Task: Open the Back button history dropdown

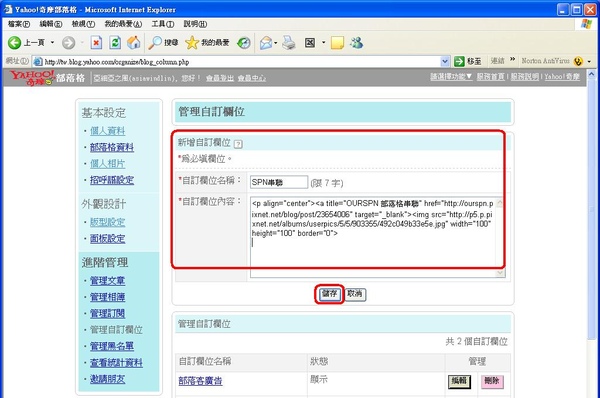Action: tap(52, 42)
